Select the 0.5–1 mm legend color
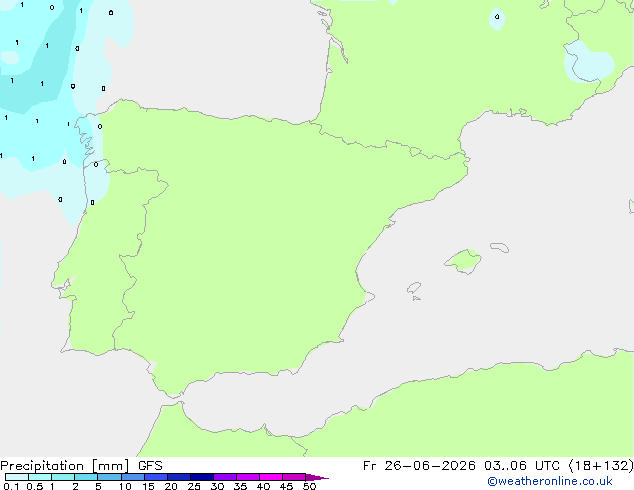This screenshot has height=490, width=634. click(40, 477)
